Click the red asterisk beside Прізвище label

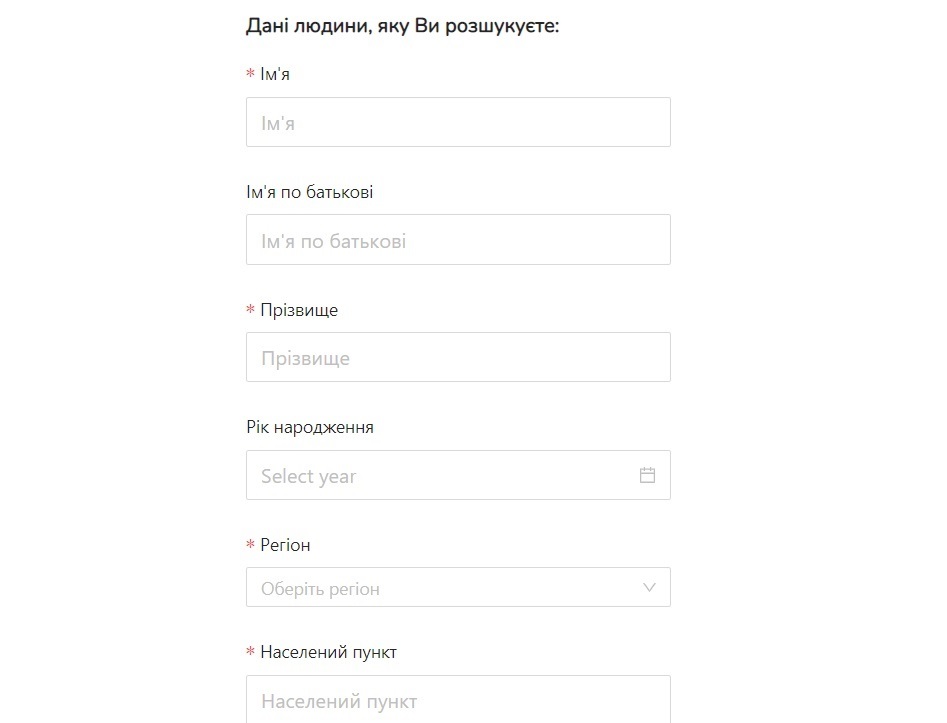(x=251, y=310)
